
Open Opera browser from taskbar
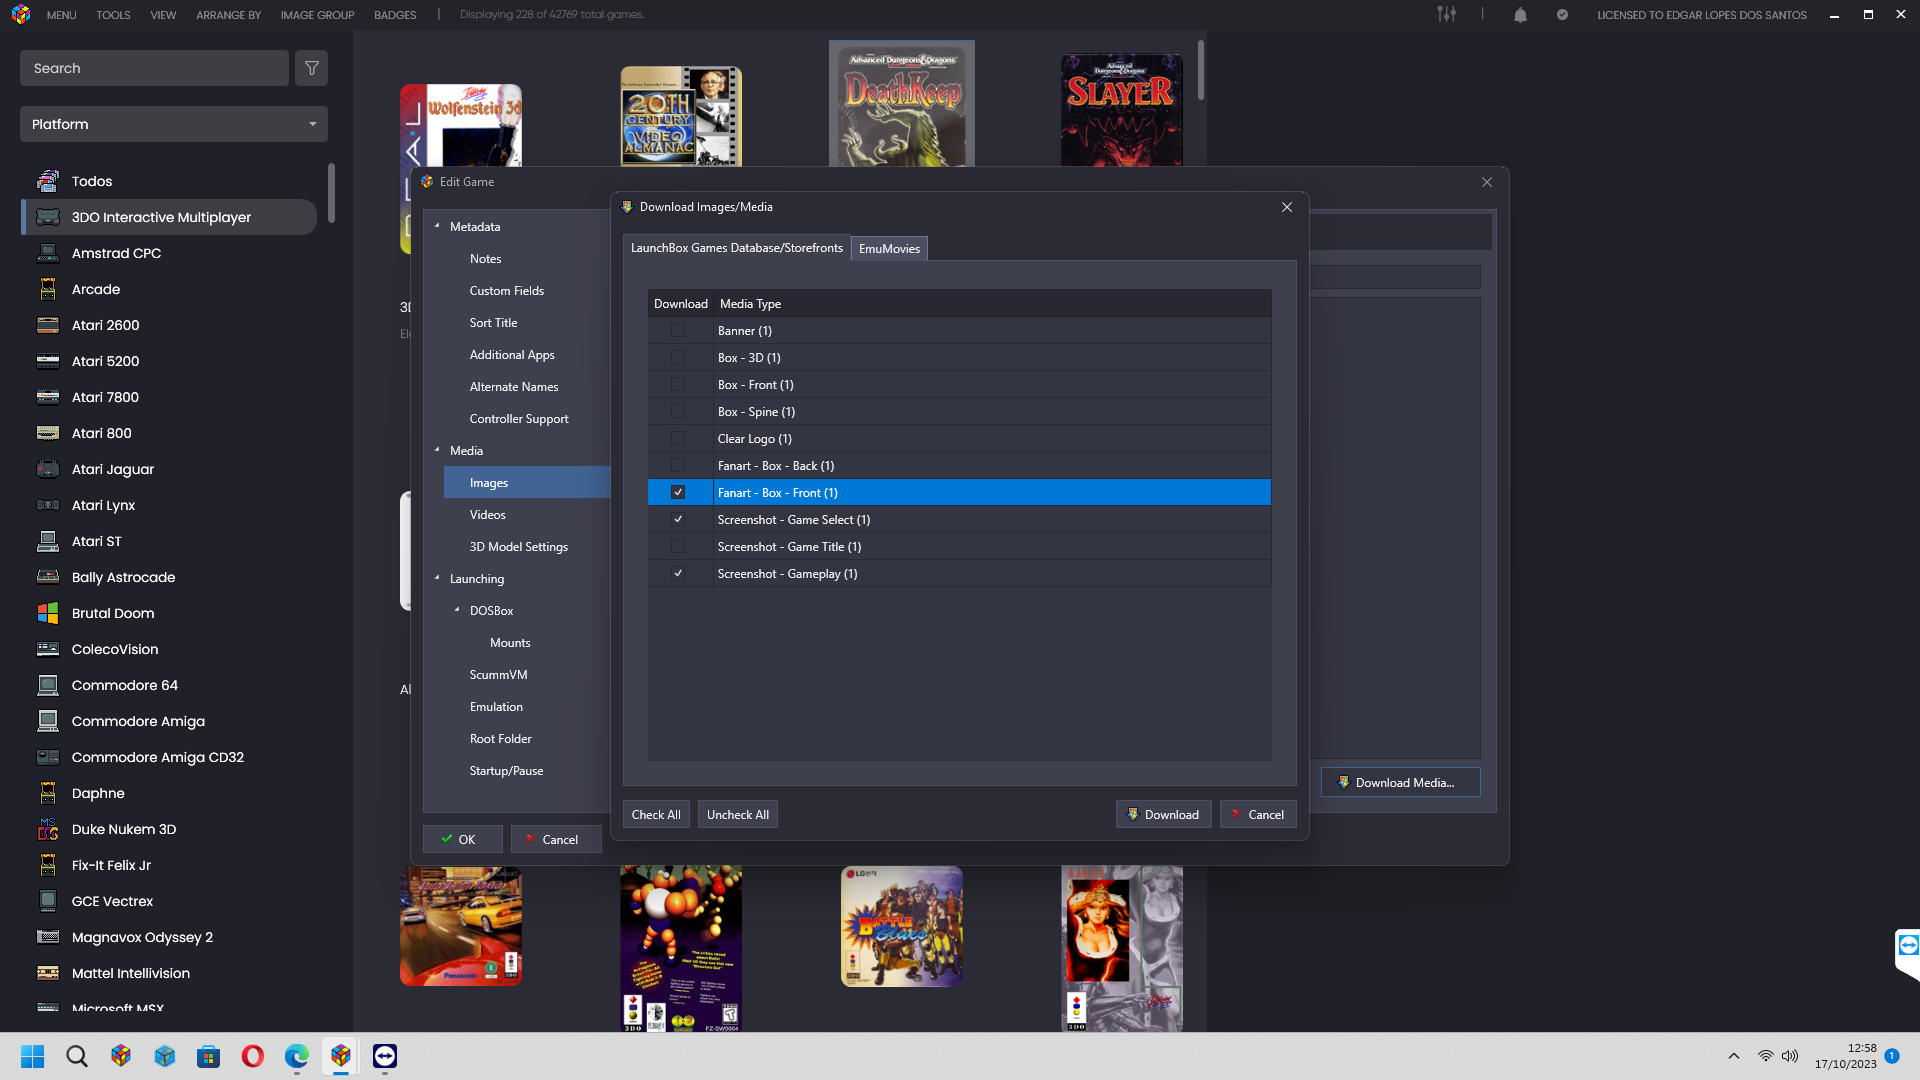tap(252, 1056)
